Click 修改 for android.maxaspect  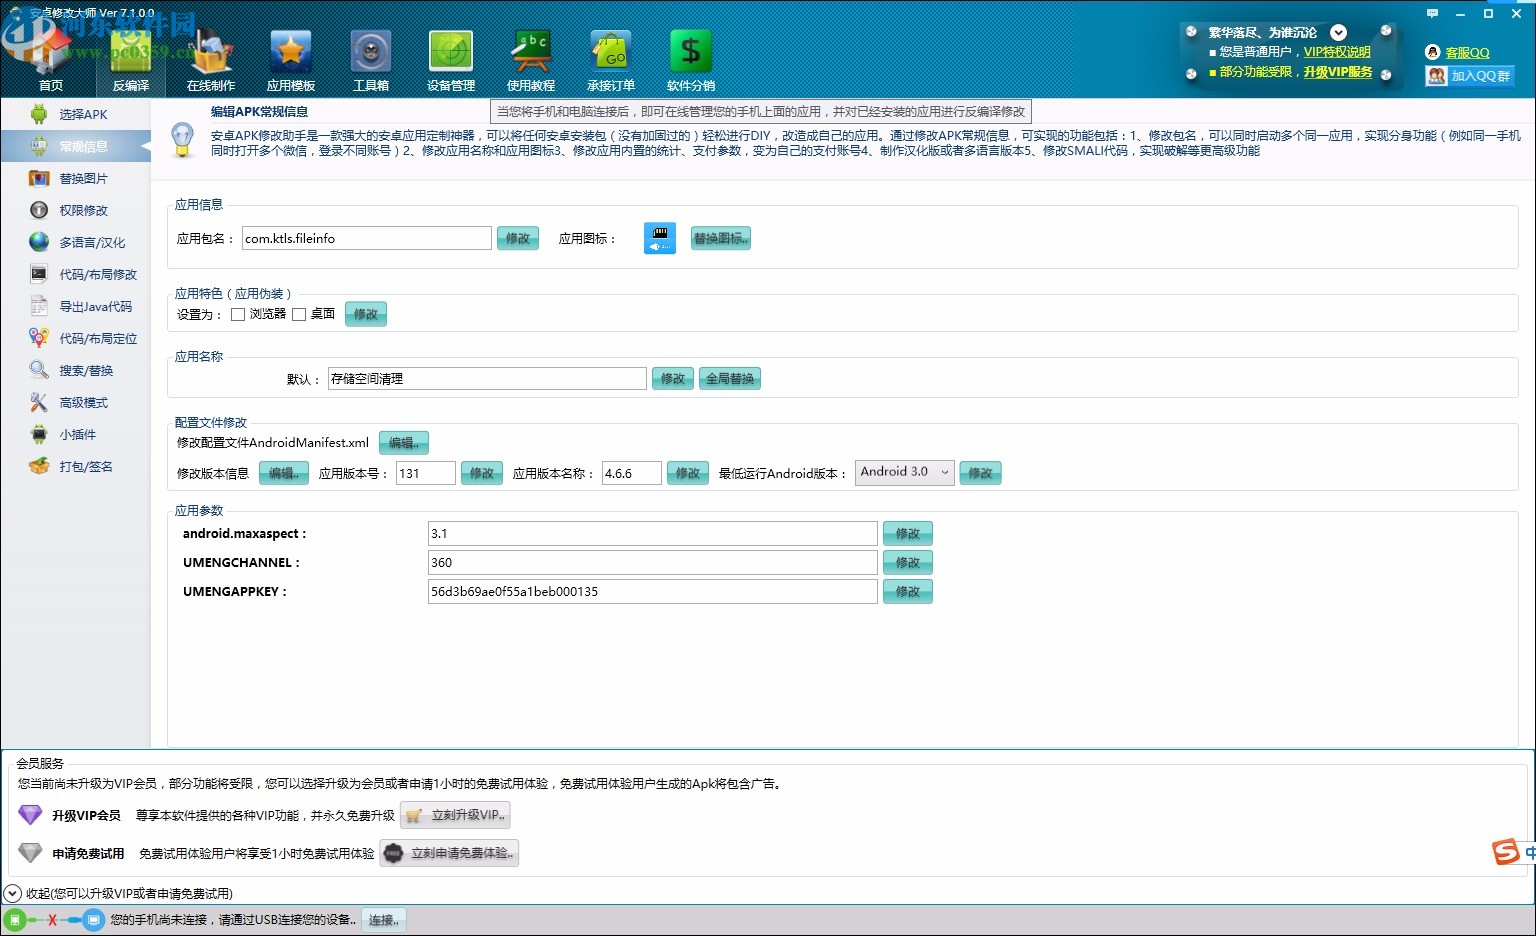point(908,533)
